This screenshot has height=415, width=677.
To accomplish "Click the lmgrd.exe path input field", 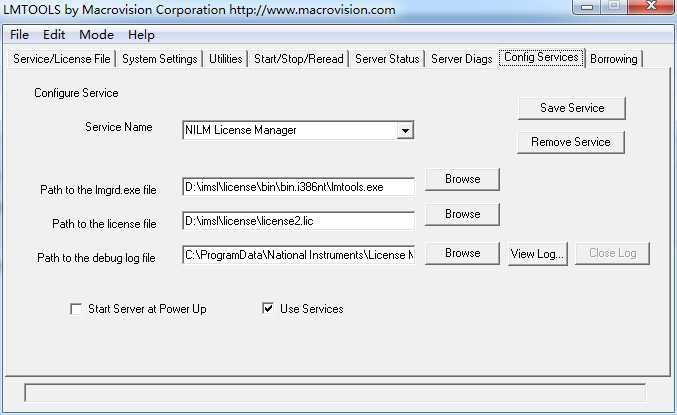I will click(298, 187).
